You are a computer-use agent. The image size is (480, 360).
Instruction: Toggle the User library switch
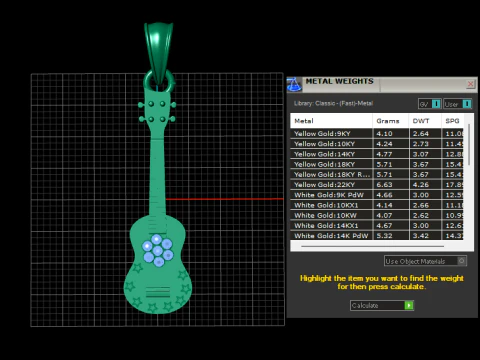(467, 104)
